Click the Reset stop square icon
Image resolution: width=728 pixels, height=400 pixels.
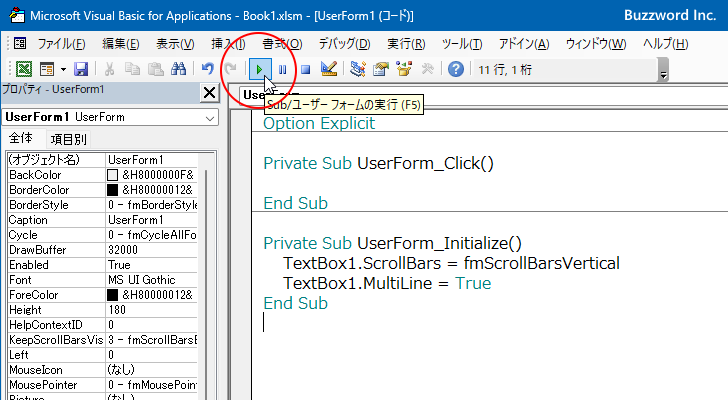click(306, 70)
